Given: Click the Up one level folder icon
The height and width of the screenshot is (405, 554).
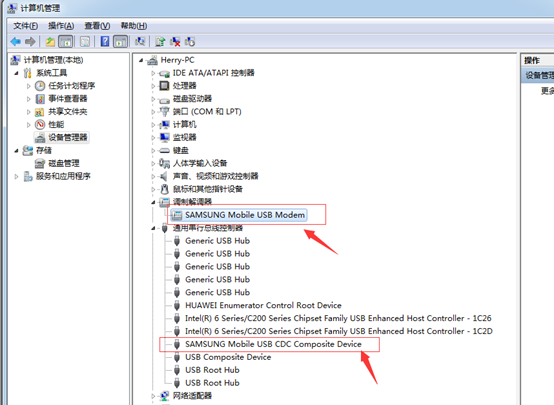Looking at the screenshot, I should coord(50,42).
